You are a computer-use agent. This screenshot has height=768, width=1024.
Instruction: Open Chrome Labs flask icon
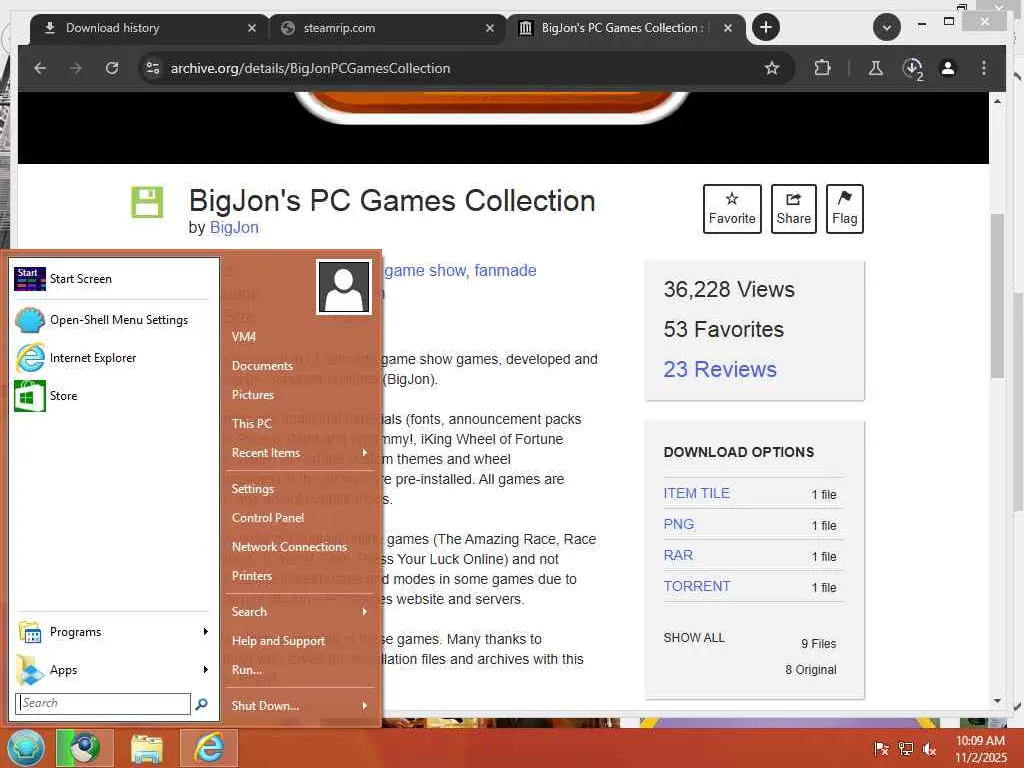tap(876, 68)
